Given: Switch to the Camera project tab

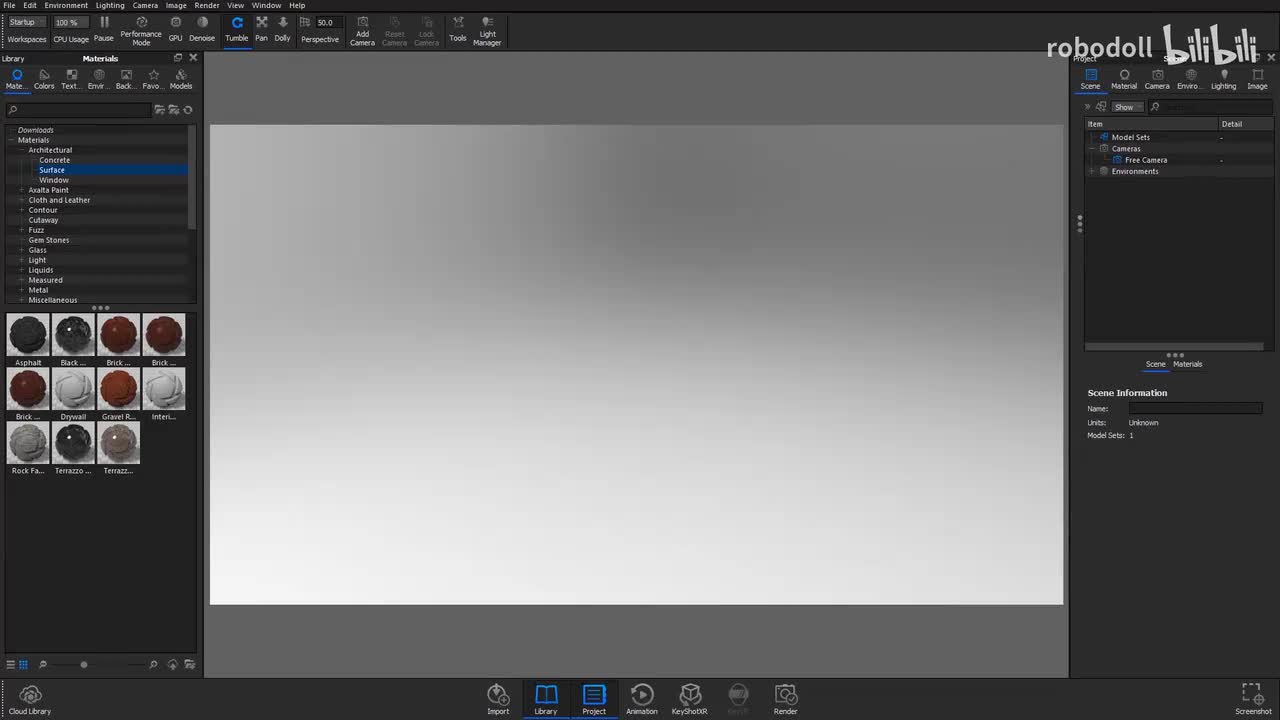Looking at the screenshot, I should tap(1157, 79).
